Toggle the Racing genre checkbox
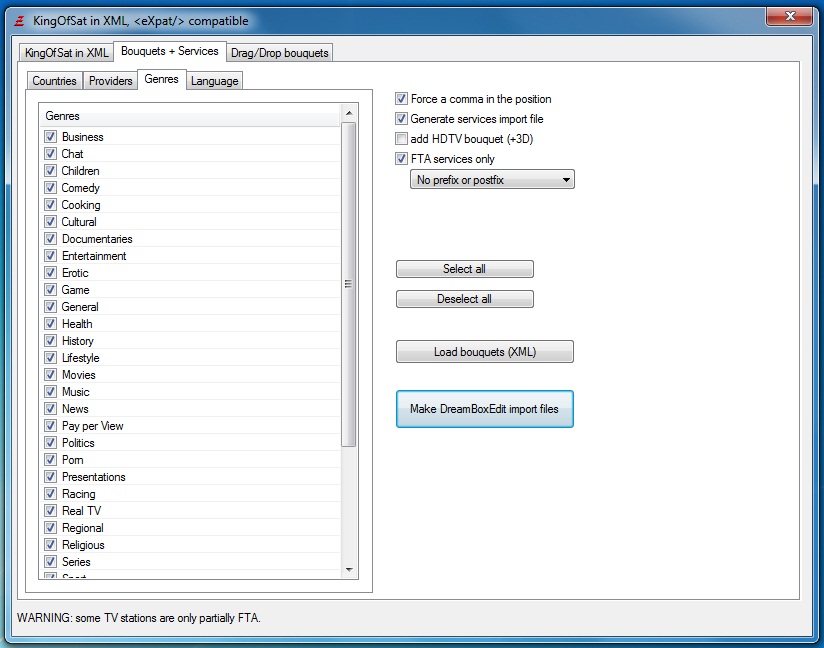Screen dimensions: 824x648 [x=50, y=493]
